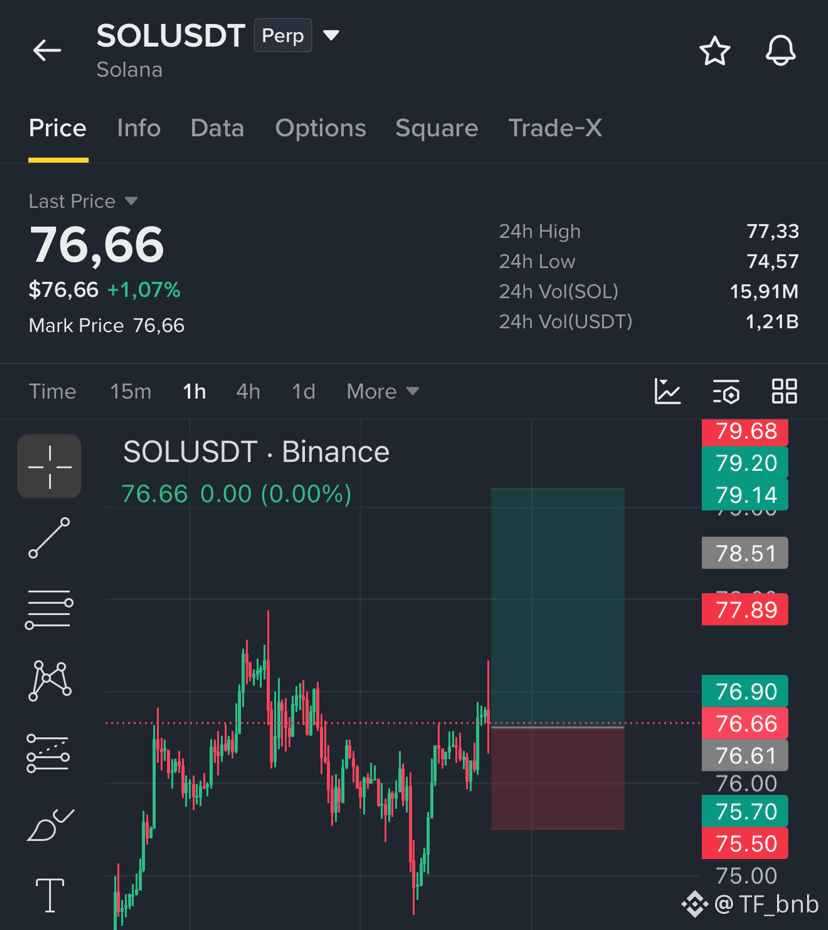828x930 pixels.
Task: Click the 77.89 red price label
Action: click(745, 609)
